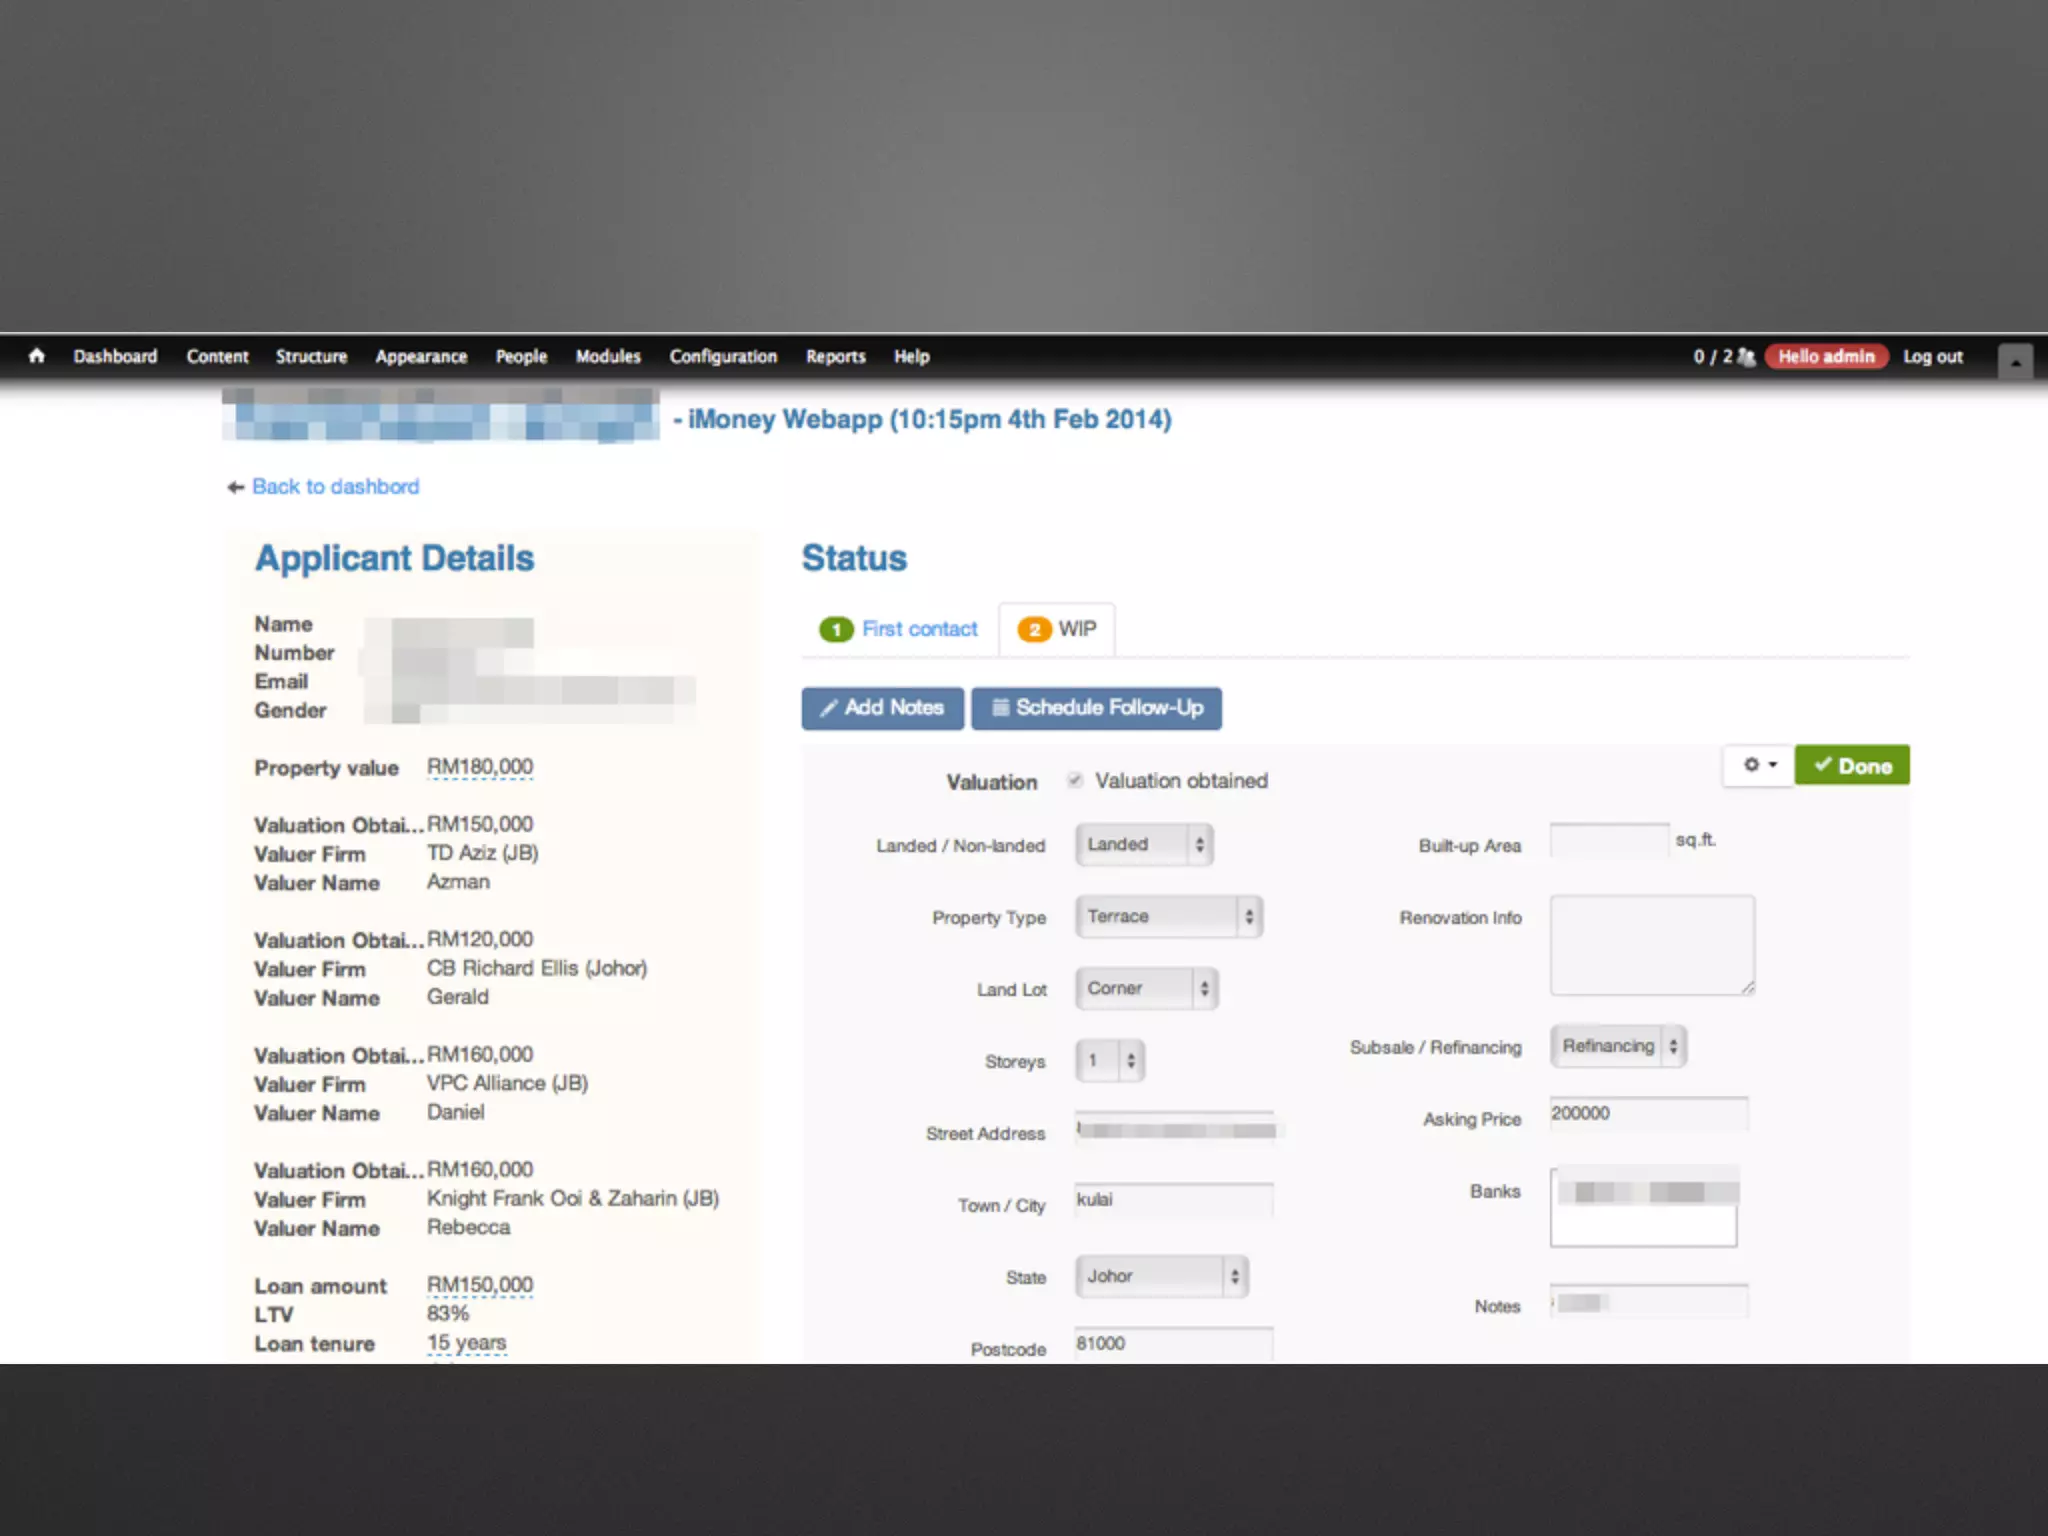Collapse the admin toolbar drawer arrow
Viewport: 2048px width, 1536px height.
tap(2015, 361)
